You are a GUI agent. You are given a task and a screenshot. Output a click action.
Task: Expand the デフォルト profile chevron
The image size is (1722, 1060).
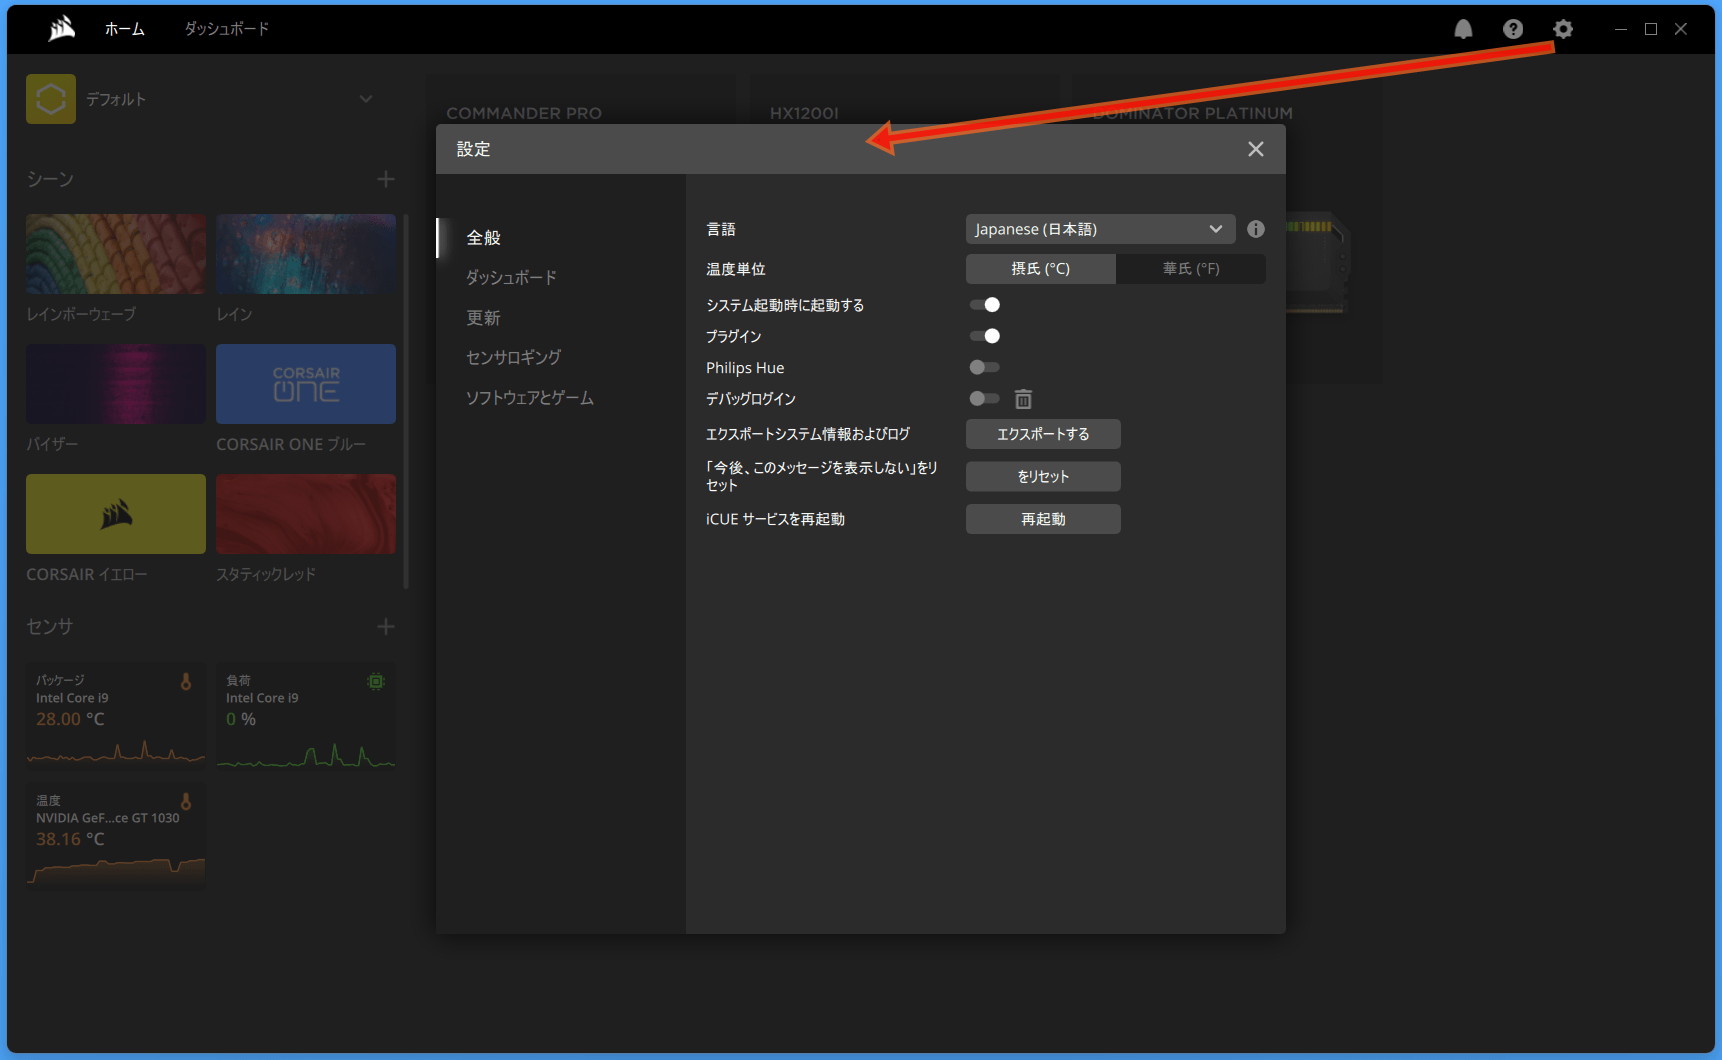coord(366,99)
